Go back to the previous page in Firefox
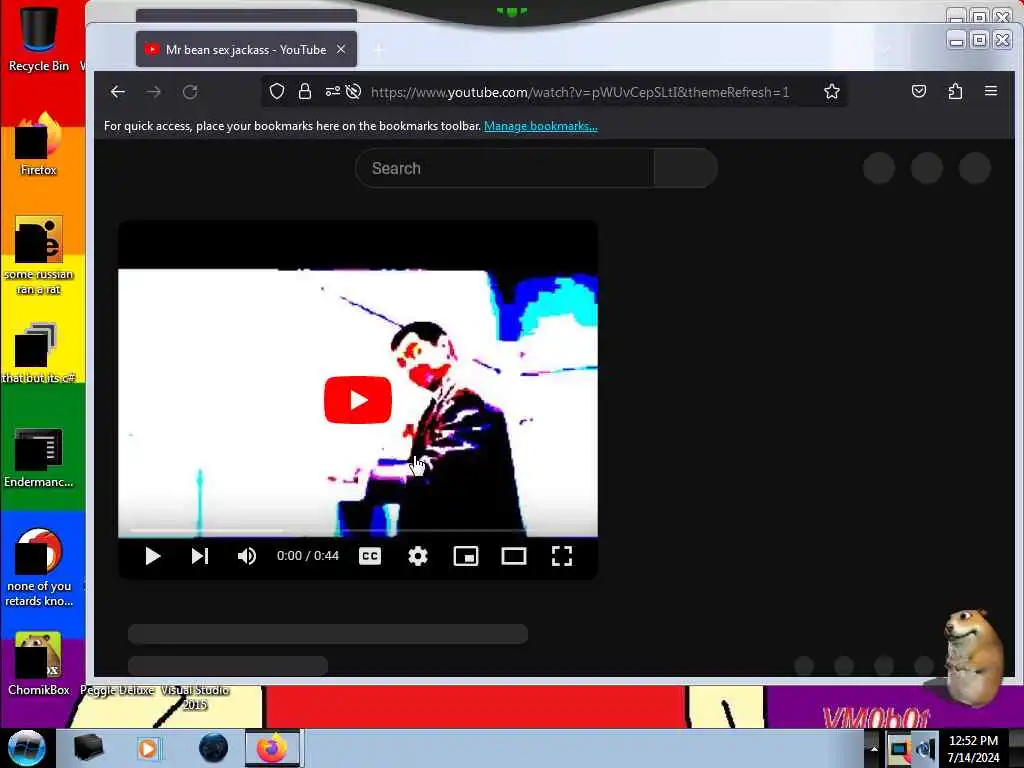1024x768 pixels. [118, 92]
